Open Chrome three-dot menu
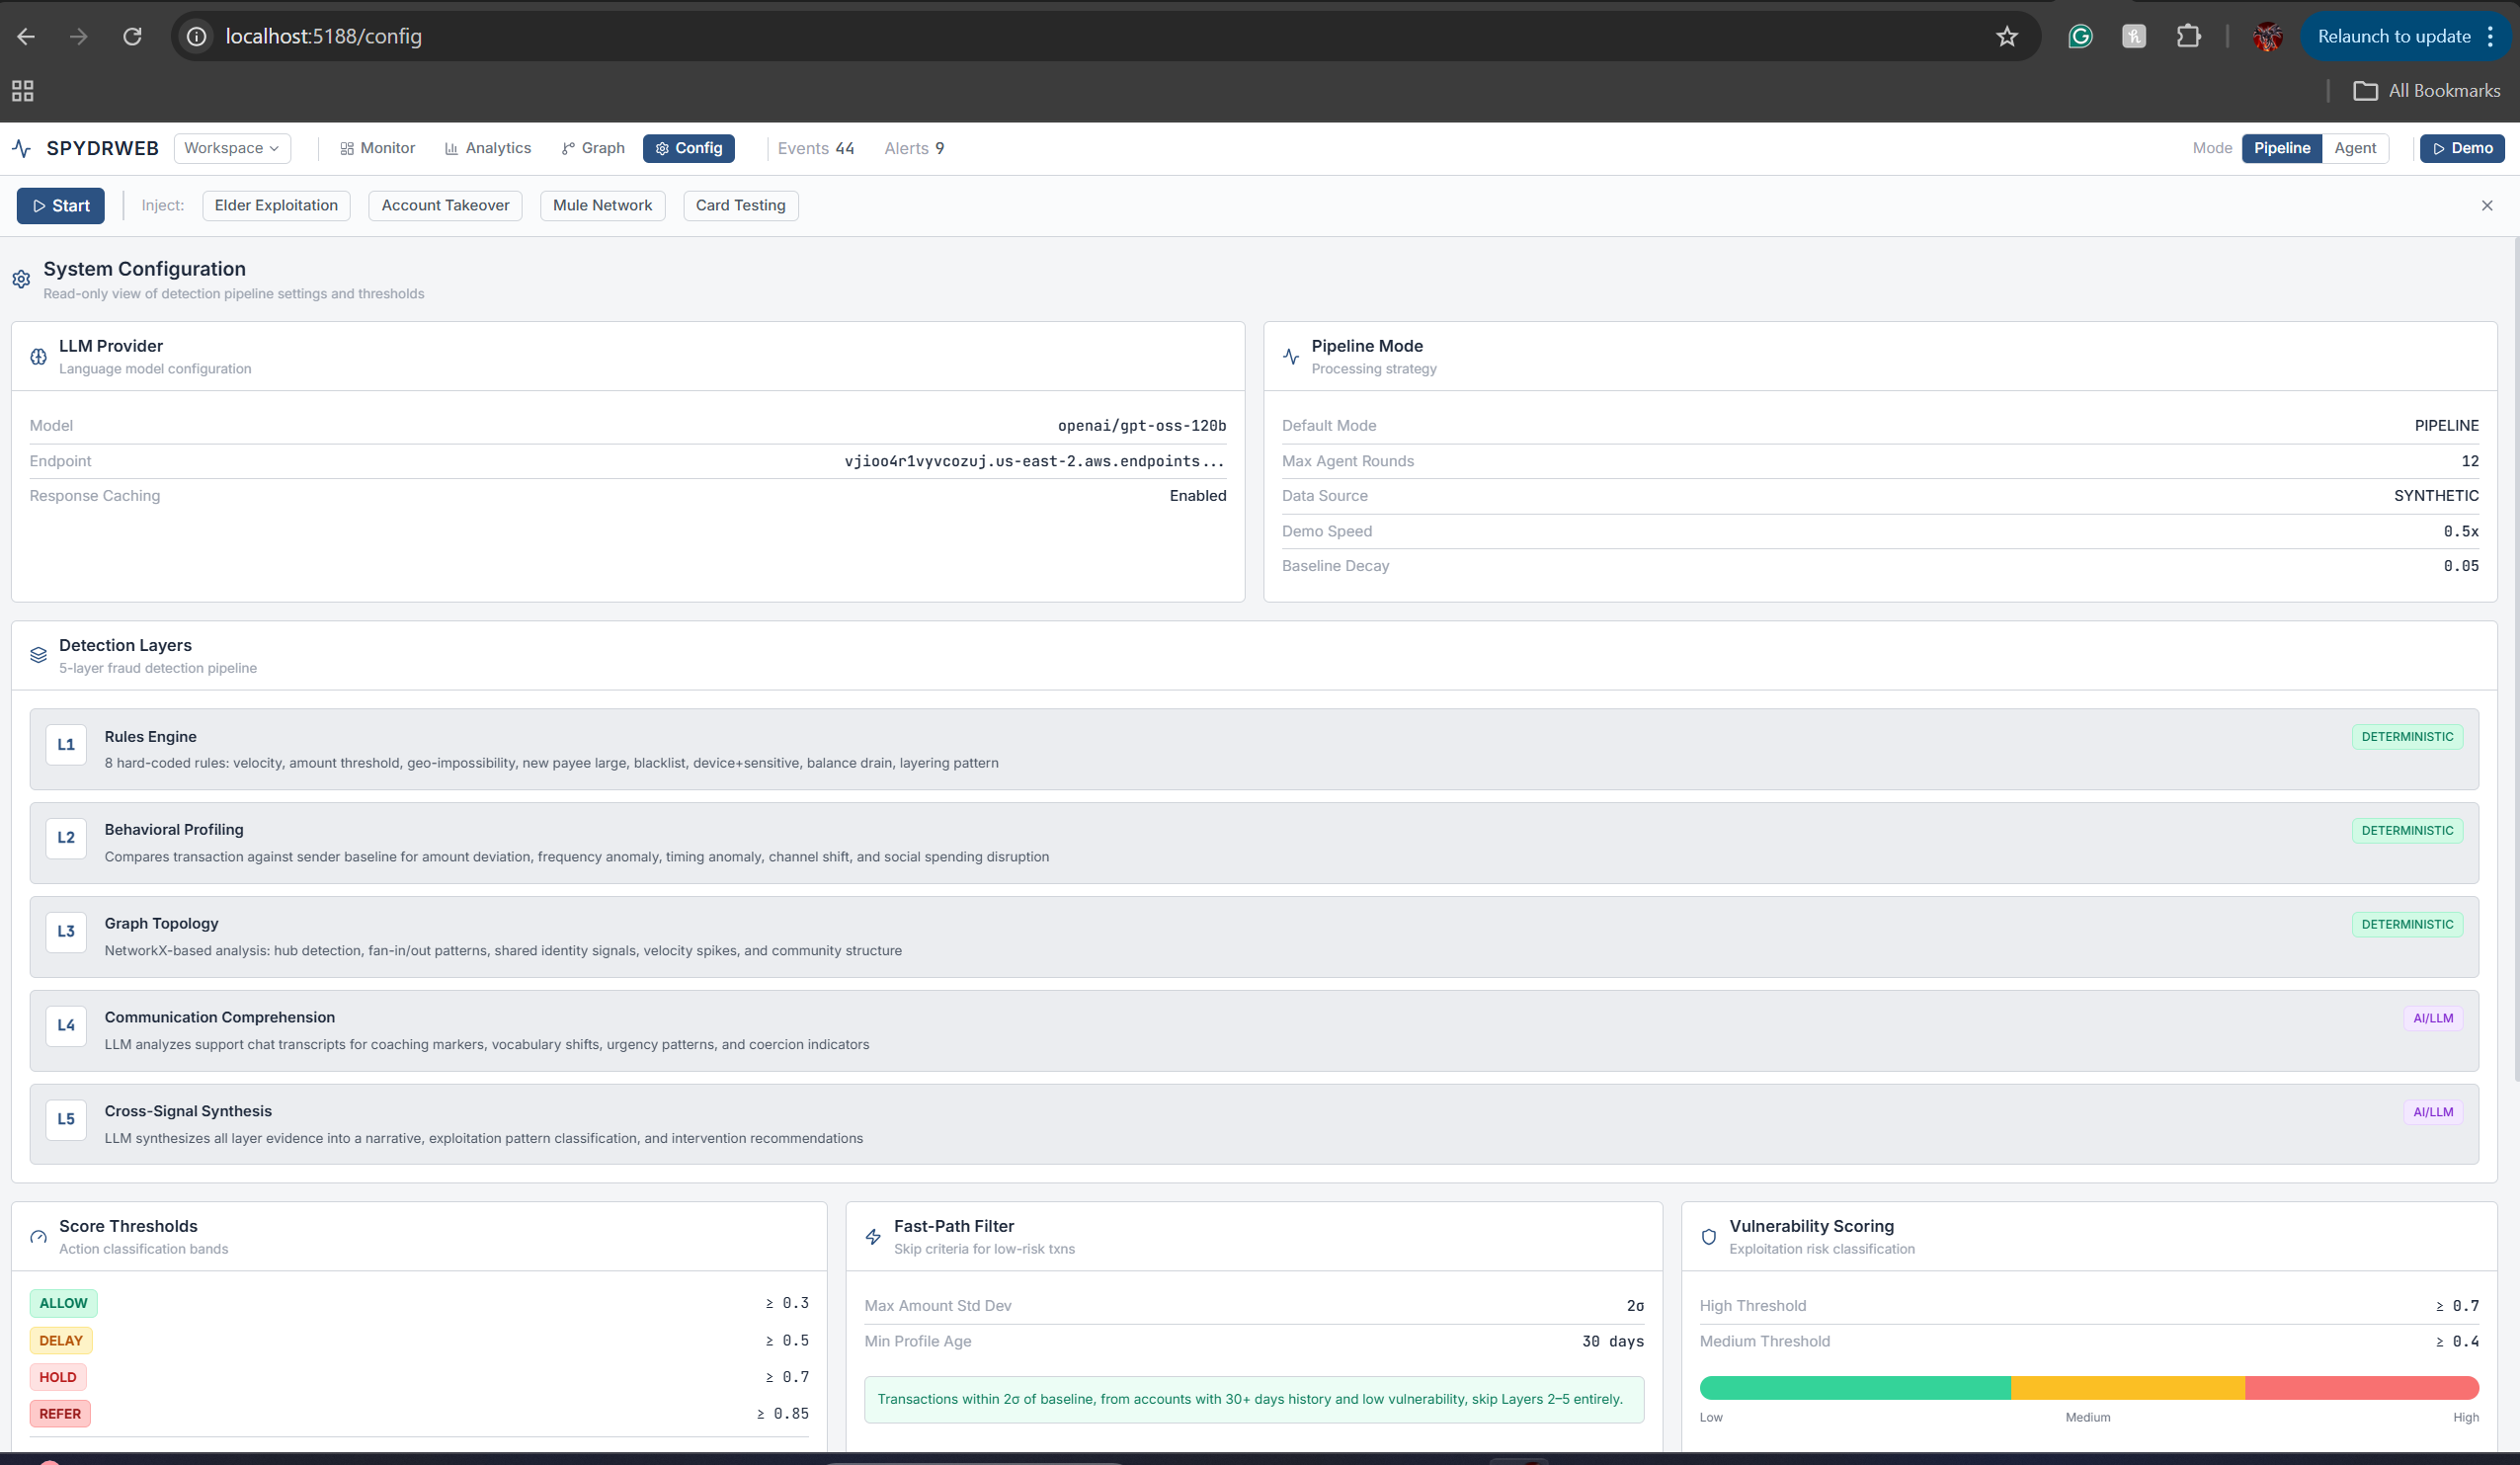The height and width of the screenshot is (1465, 2520). pos(2490,37)
